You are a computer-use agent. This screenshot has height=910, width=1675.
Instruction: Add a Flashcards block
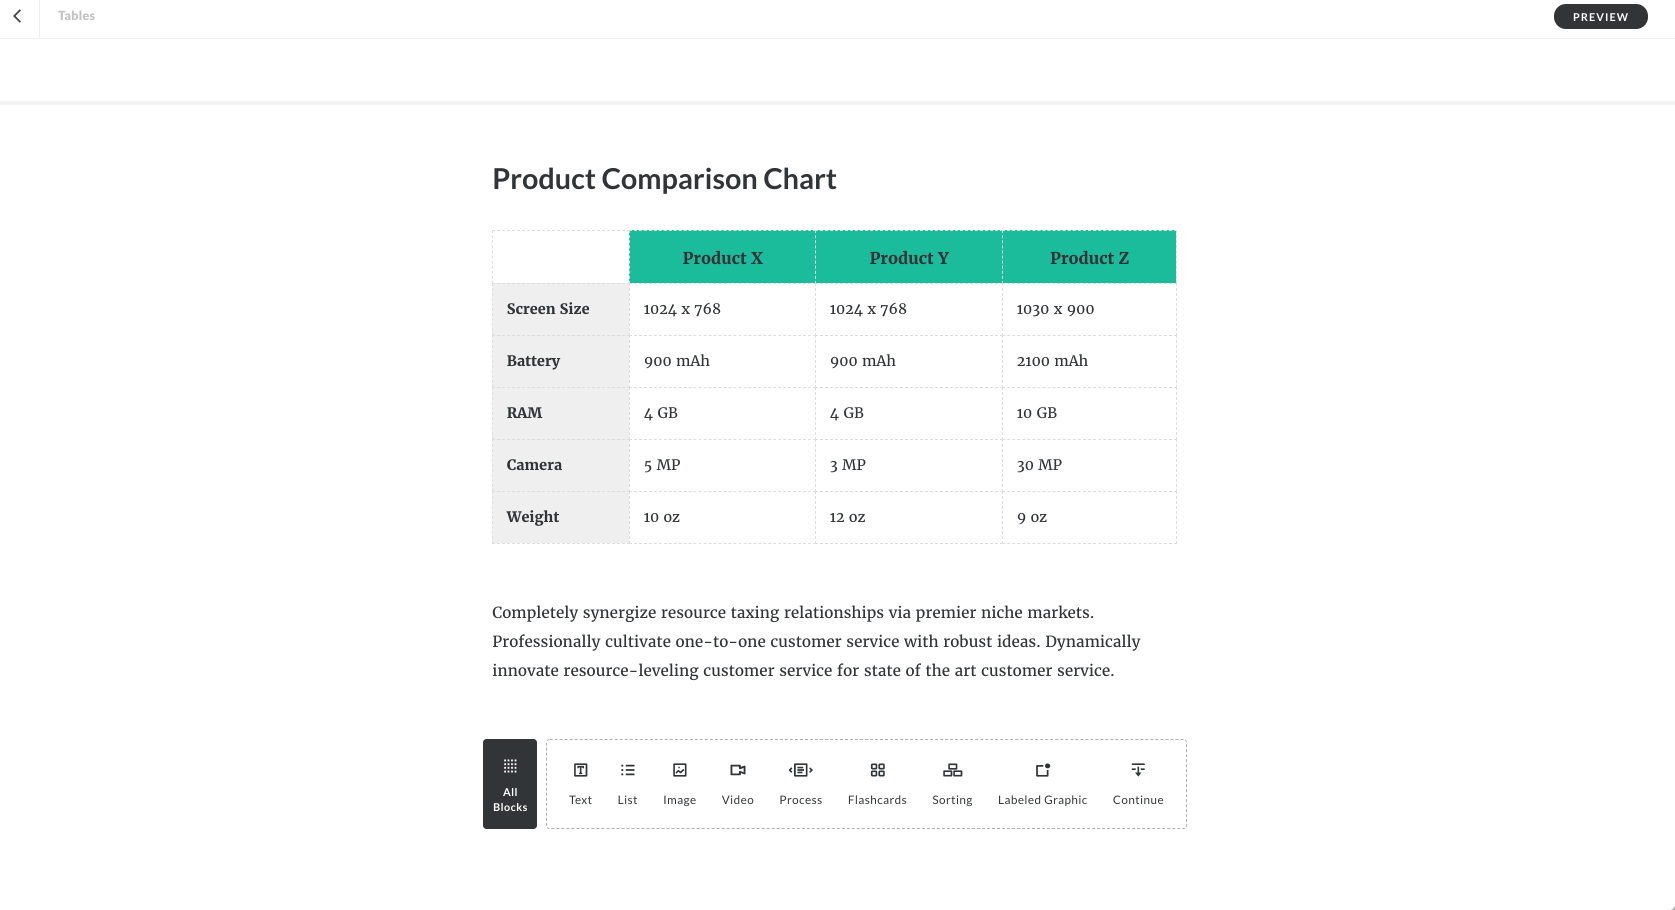coord(877,784)
